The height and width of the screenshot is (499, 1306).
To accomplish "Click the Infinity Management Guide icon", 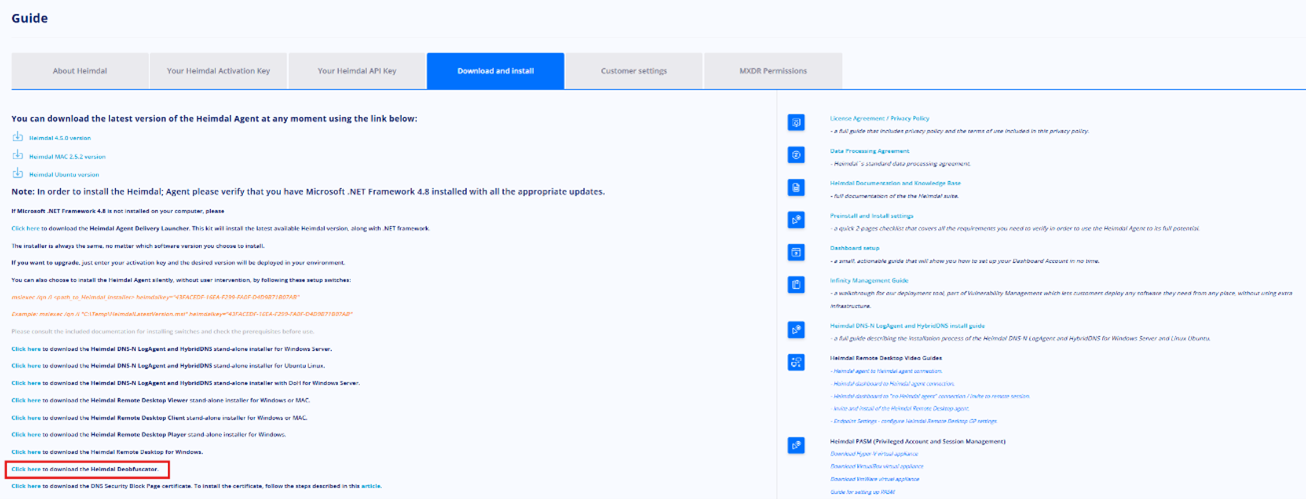I will (796, 284).
